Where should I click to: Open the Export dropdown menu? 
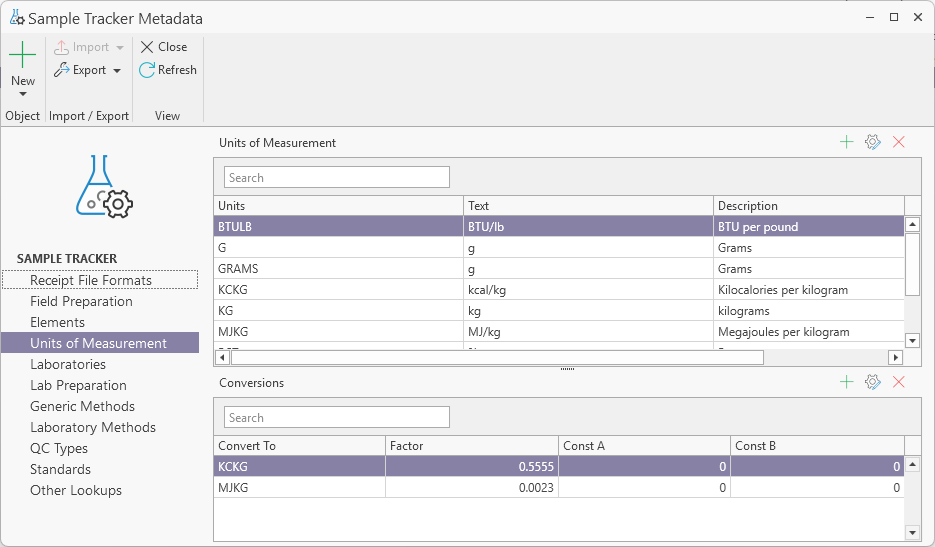coord(117,71)
